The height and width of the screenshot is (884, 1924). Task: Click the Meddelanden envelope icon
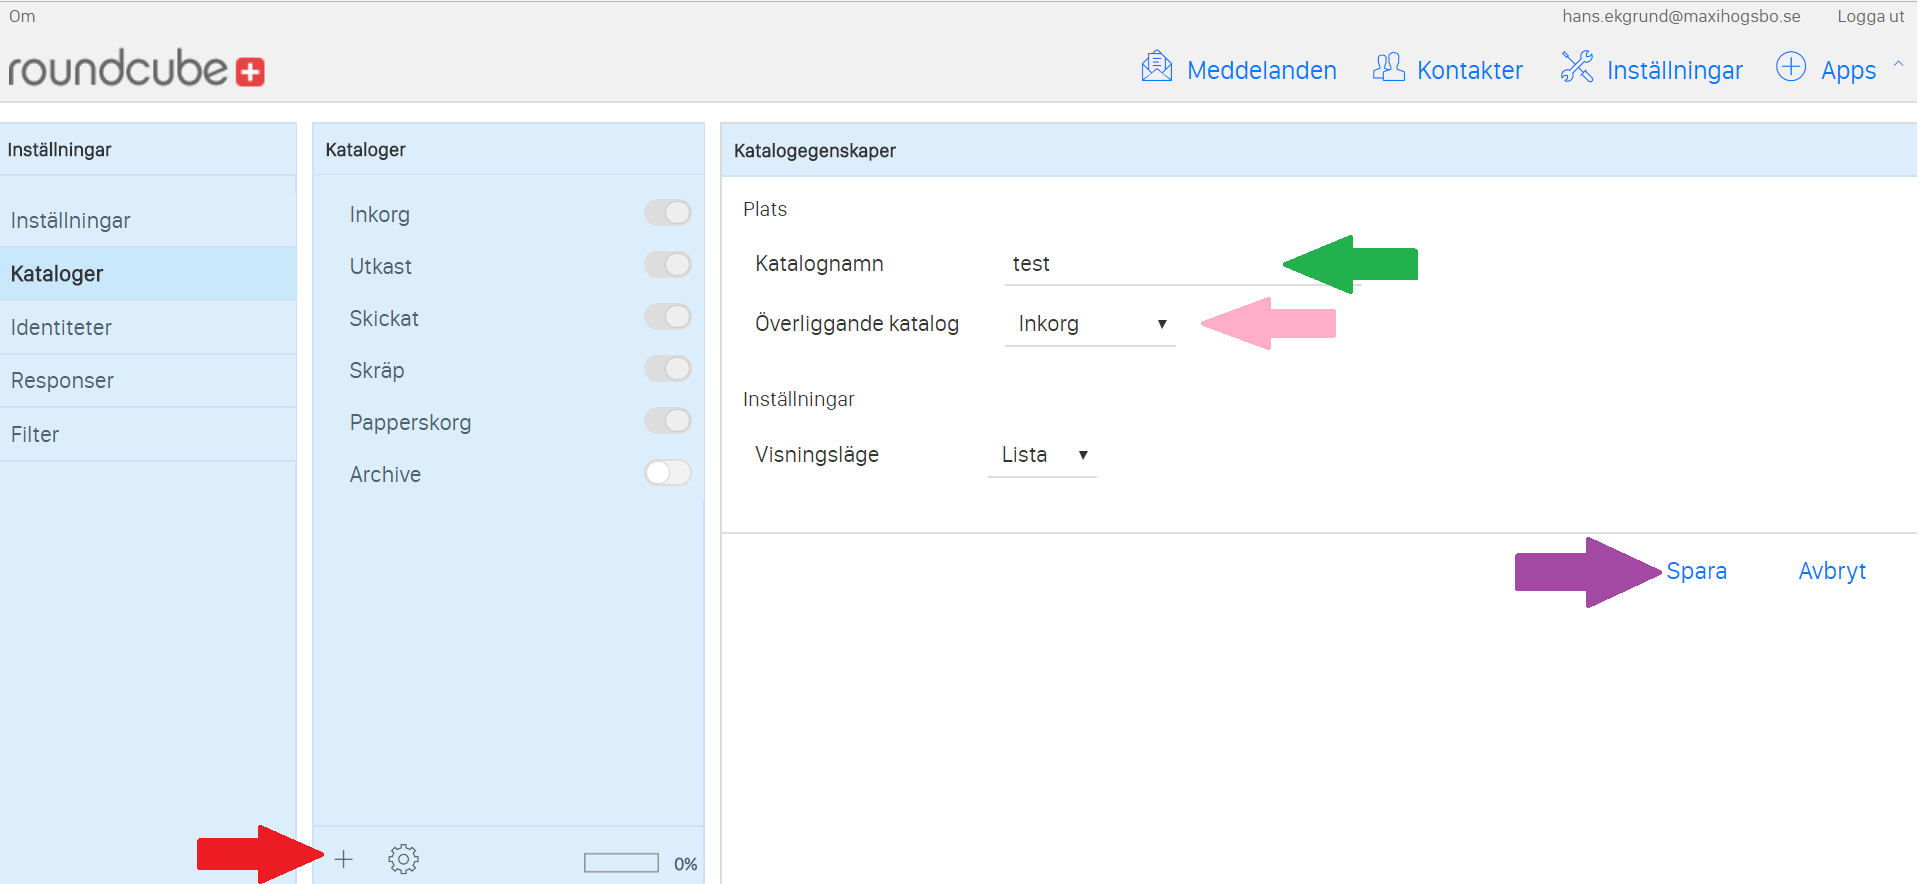click(x=1156, y=67)
